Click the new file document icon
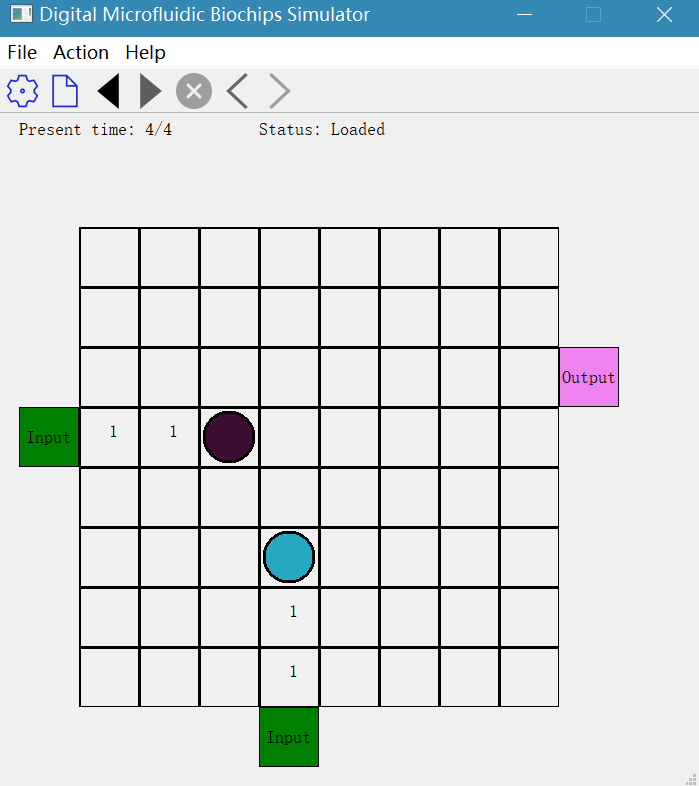Viewport: 699px width, 786px height. (x=65, y=91)
